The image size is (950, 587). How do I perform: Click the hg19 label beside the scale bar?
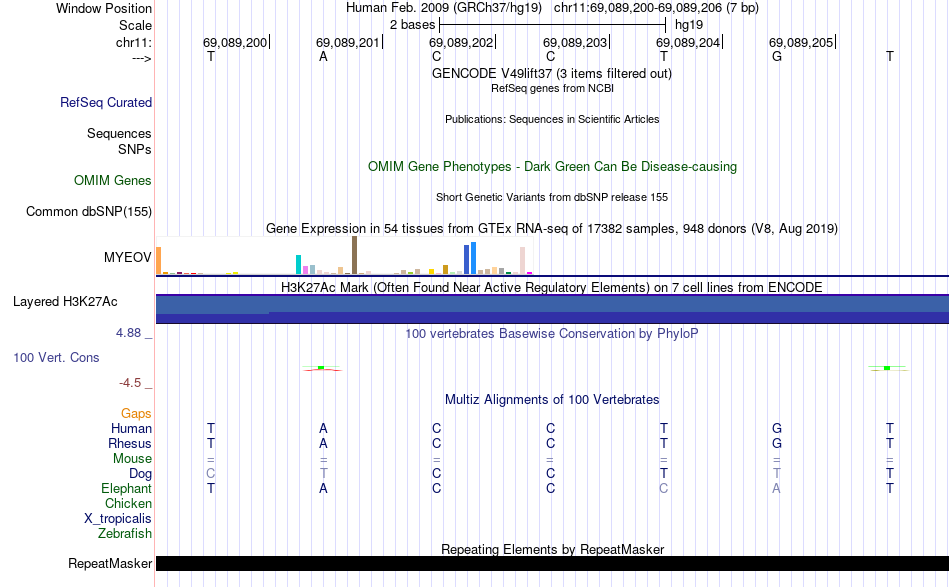point(689,25)
